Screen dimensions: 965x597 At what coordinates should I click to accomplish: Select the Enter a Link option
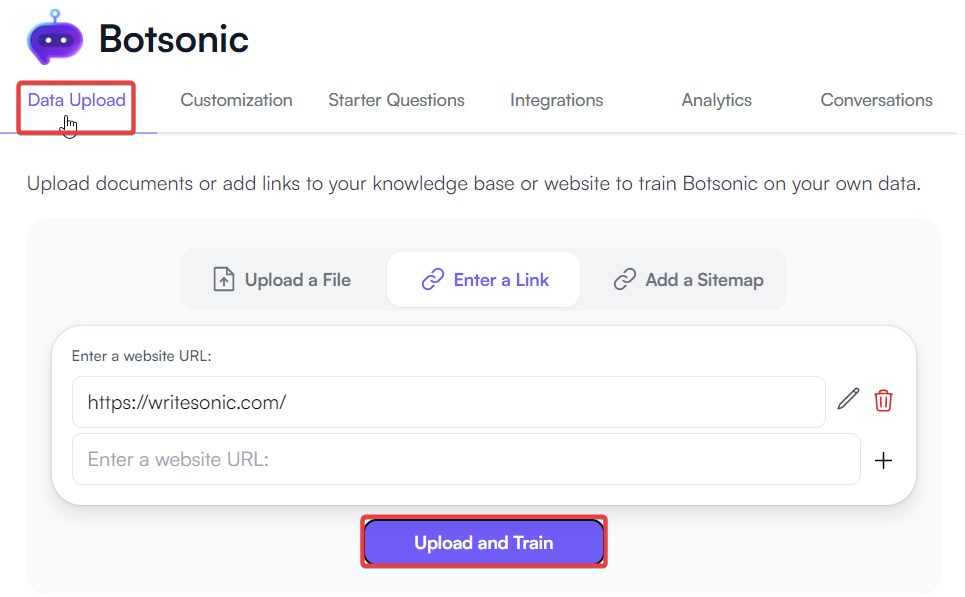[483, 280]
